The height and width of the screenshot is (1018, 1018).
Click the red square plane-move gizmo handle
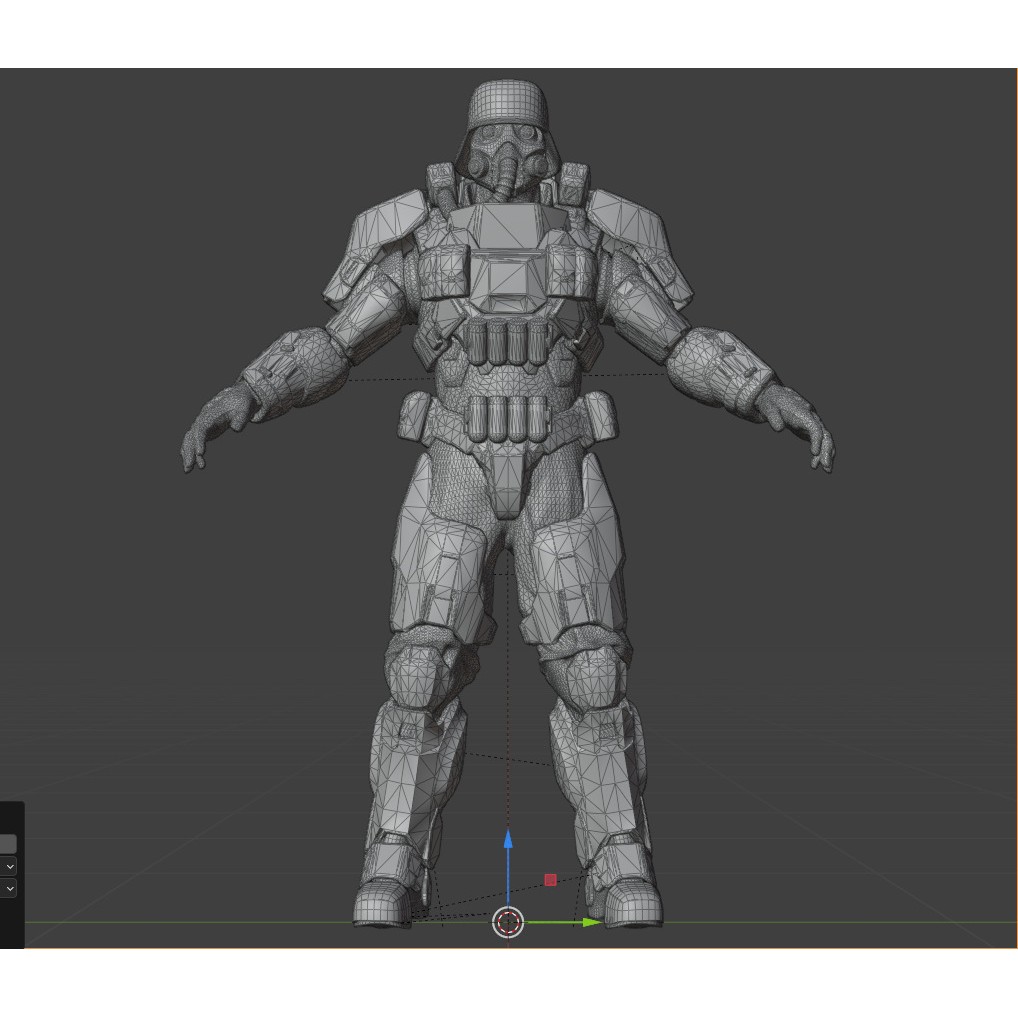click(551, 880)
